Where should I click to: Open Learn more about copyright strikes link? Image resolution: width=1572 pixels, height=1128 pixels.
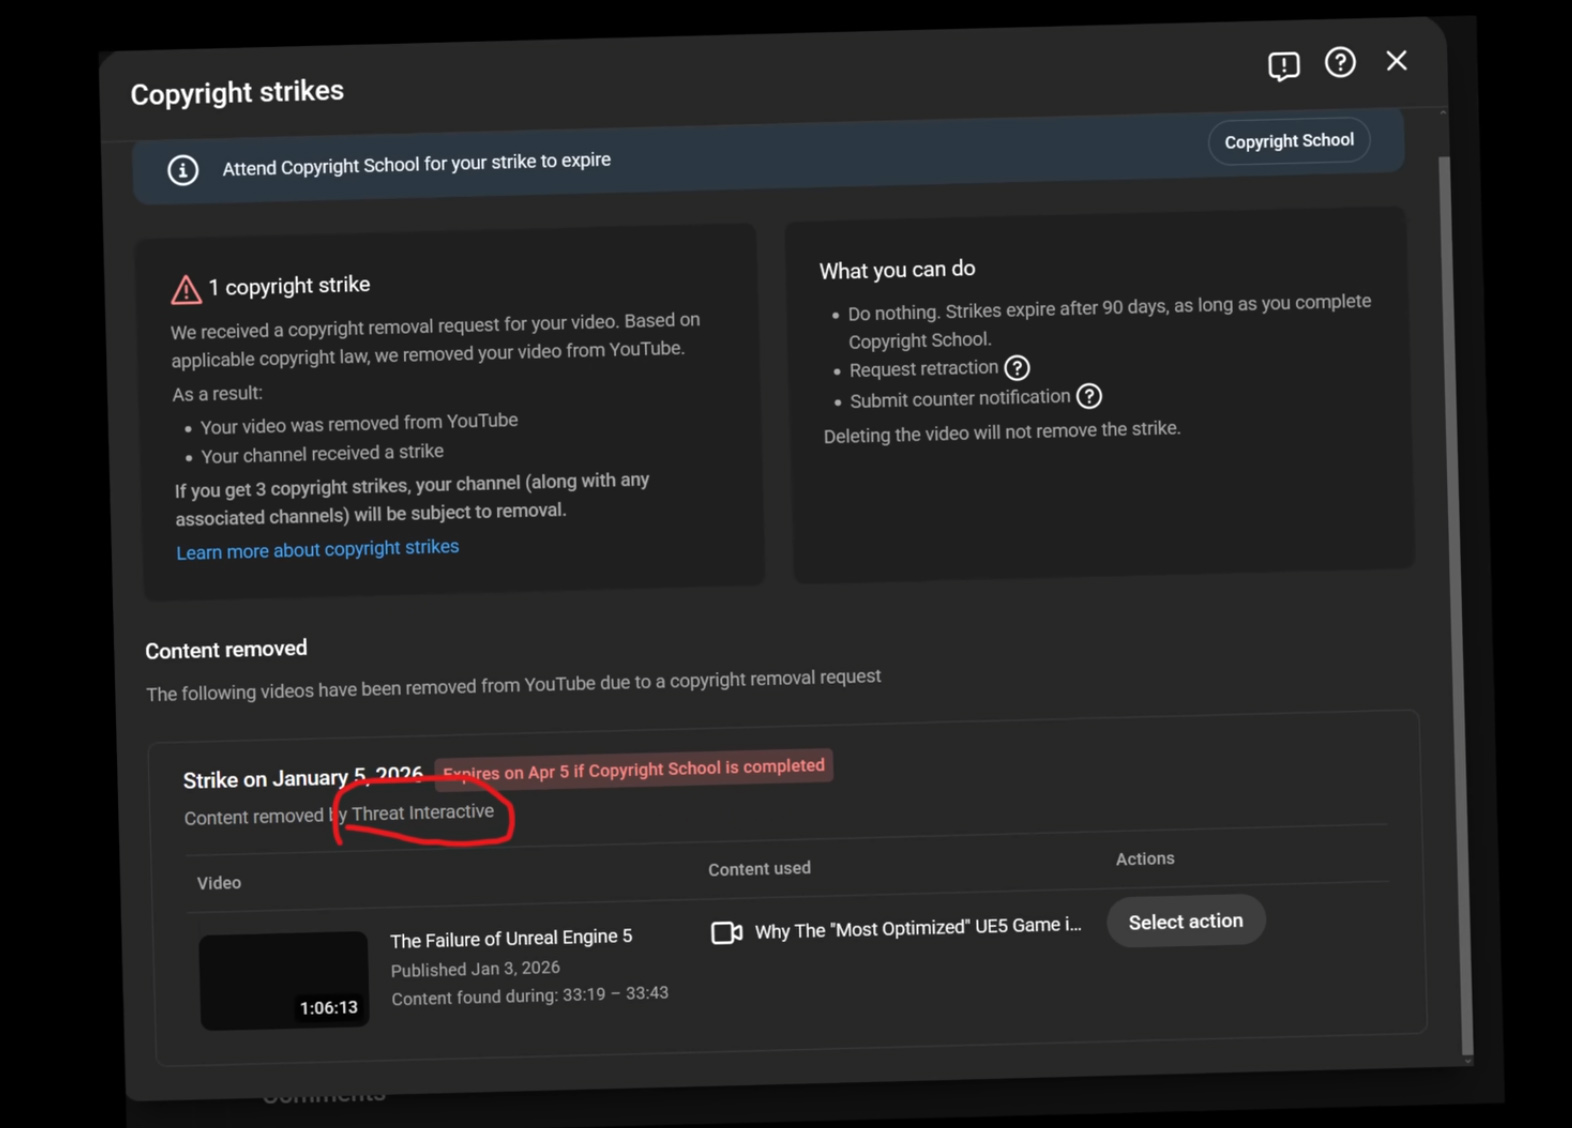point(318,549)
